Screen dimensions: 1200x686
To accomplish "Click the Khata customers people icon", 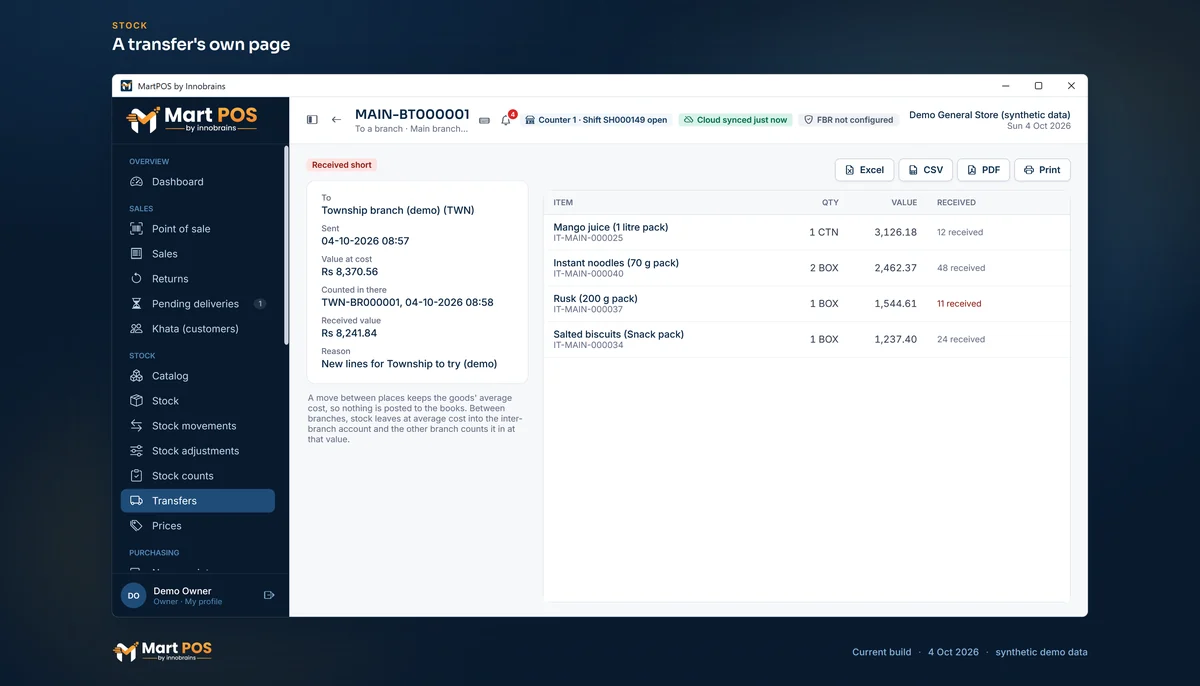I will (x=137, y=329).
